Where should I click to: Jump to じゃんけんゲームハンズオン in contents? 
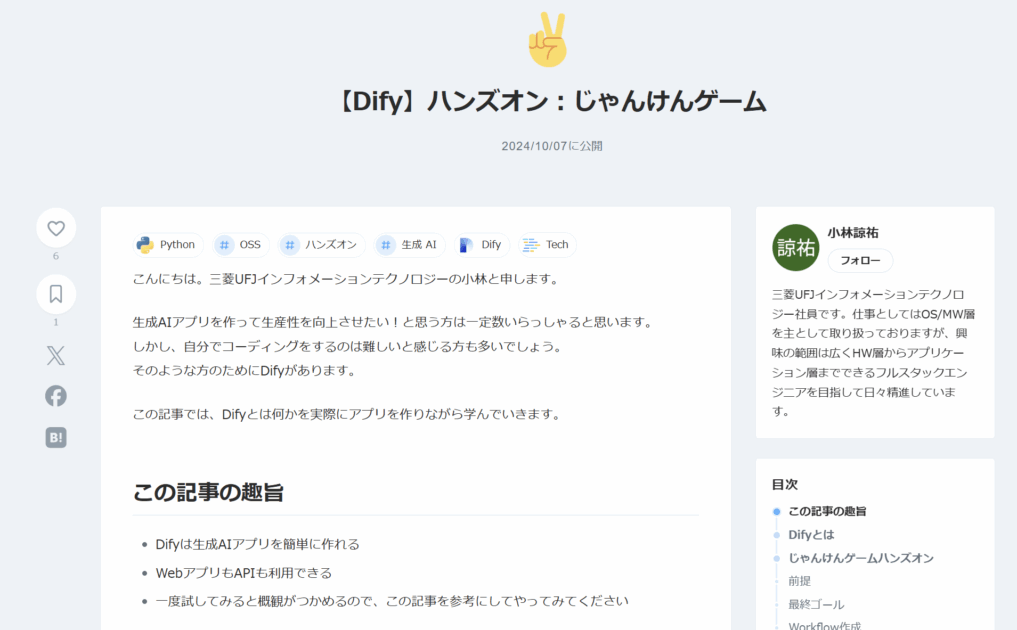(861, 558)
